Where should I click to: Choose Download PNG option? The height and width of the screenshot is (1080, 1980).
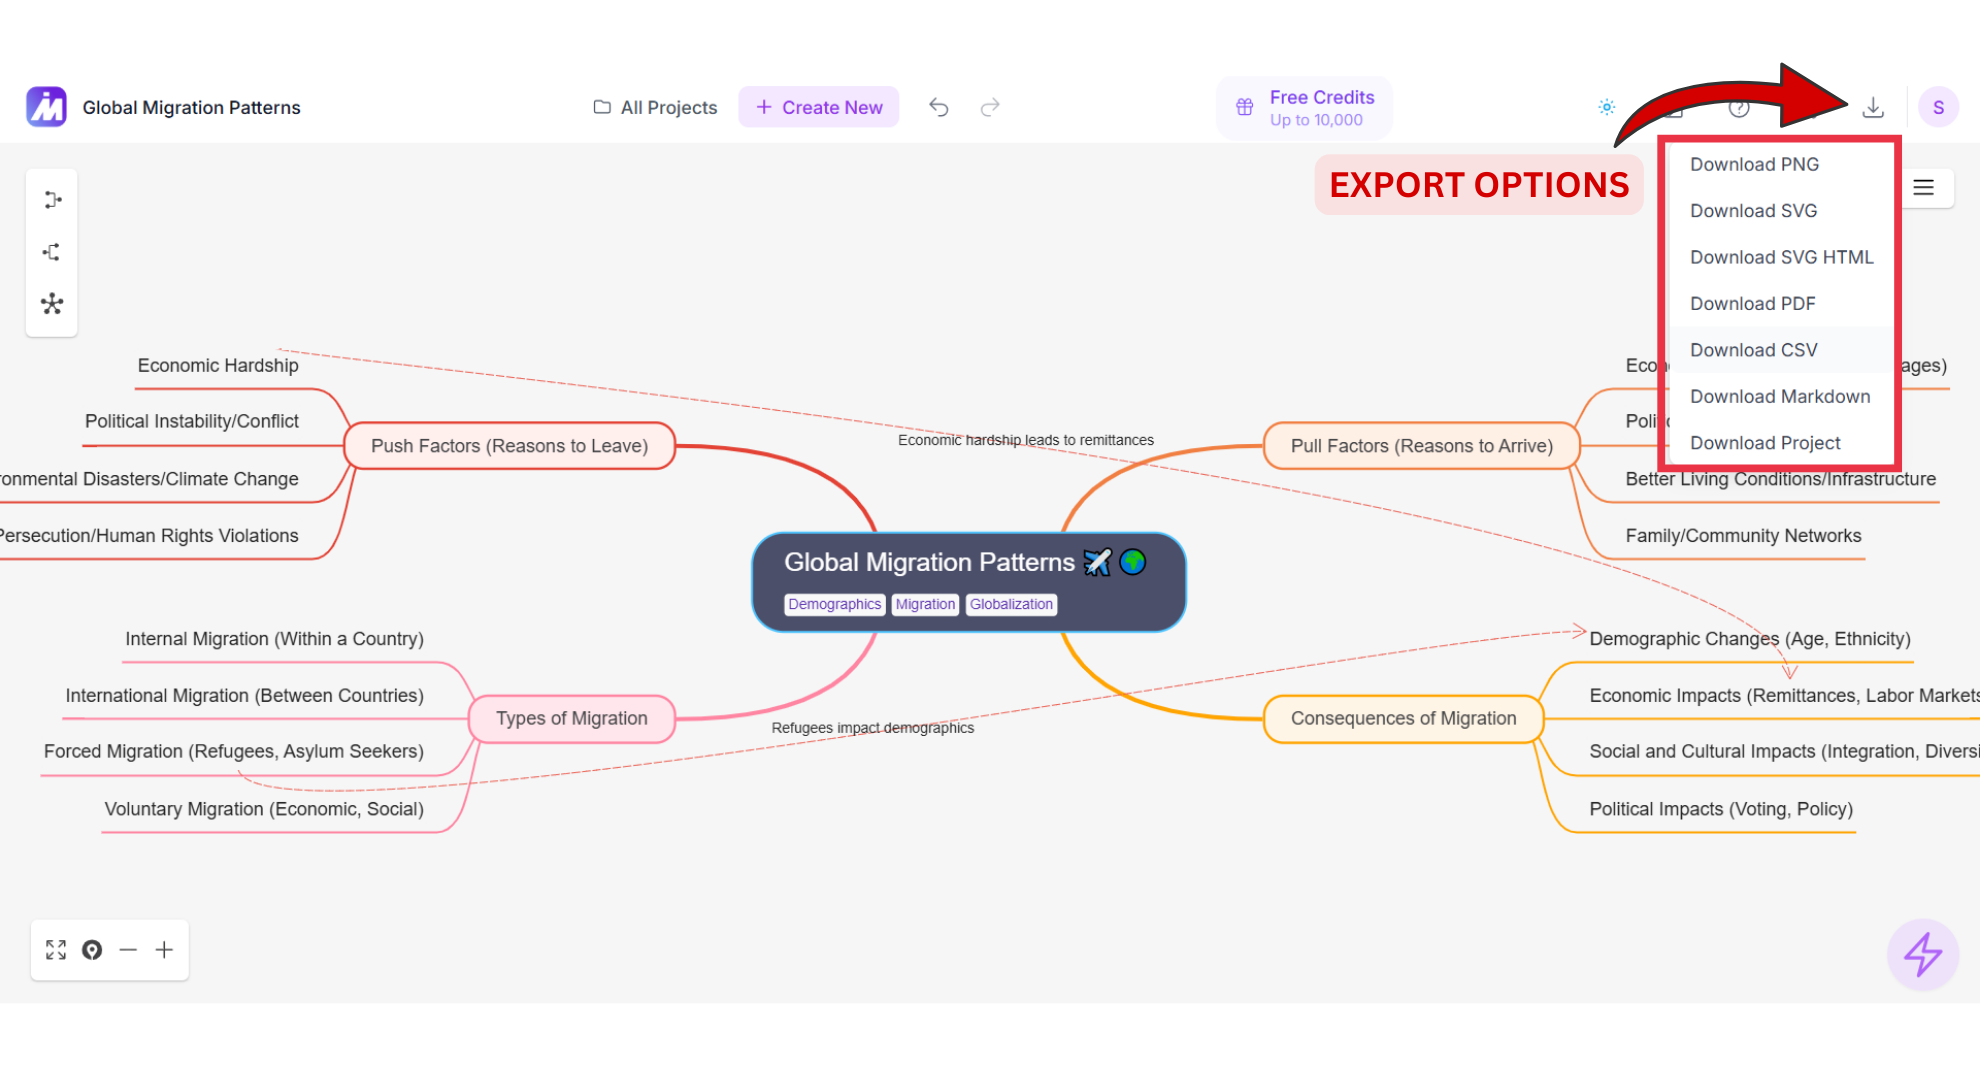pos(1754,164)
